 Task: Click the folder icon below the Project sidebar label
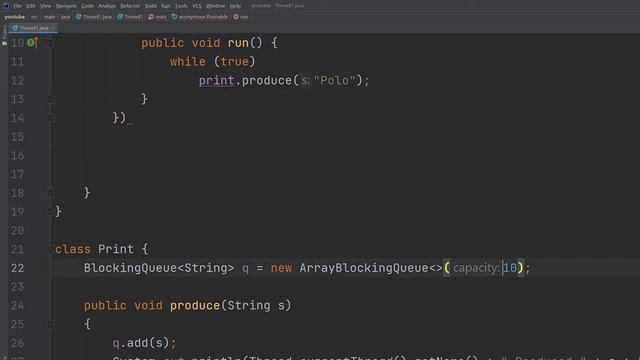[x=4, y=43]
